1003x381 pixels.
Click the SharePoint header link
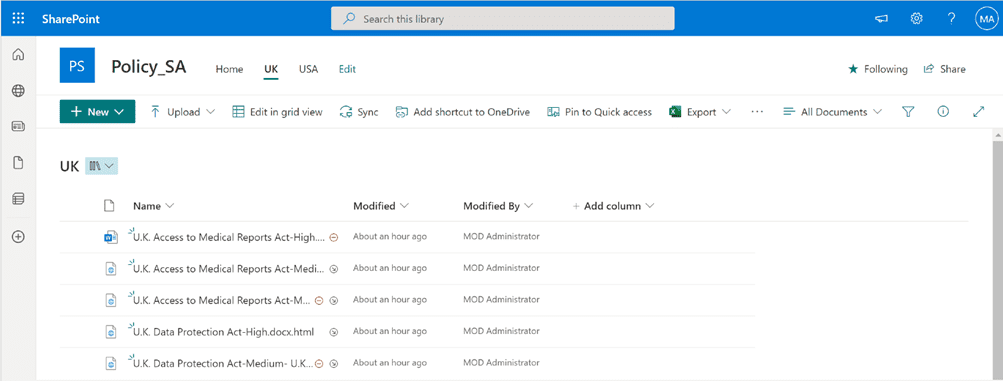pyautogui.click(x=70, y=19)
